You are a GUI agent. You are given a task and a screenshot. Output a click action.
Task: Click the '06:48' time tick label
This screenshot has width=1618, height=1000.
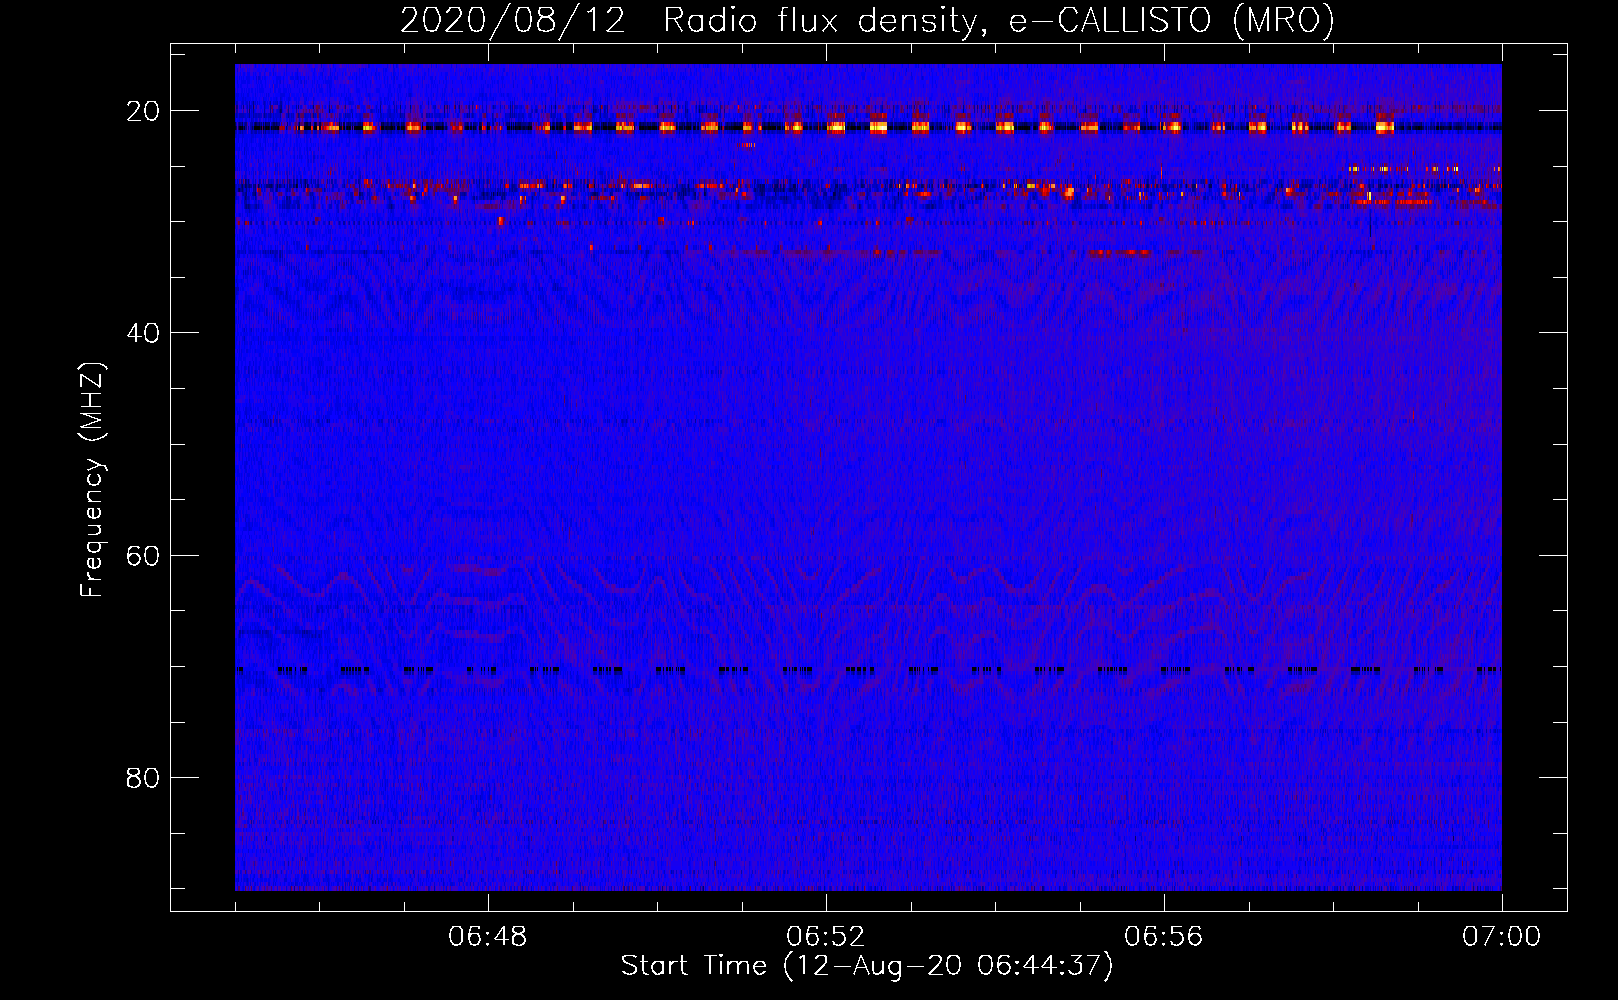point(488,937)
